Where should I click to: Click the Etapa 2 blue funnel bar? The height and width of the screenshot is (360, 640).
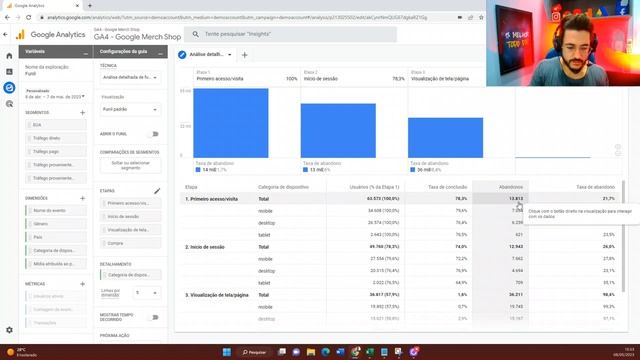338,131
